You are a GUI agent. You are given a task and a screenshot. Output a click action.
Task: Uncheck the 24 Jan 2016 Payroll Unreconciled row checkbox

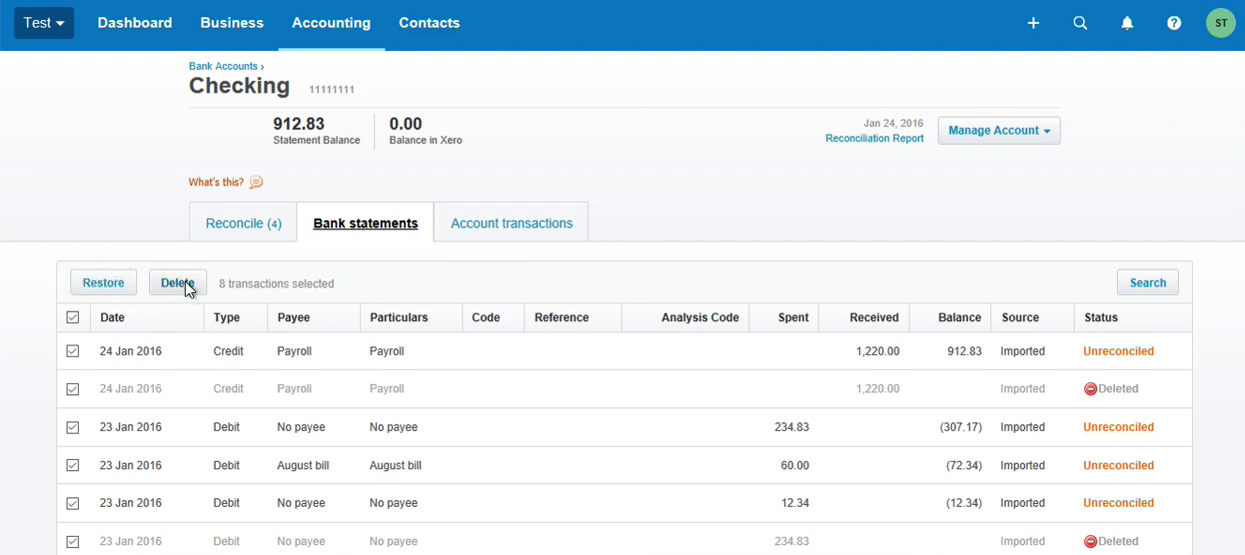tap(73, 352)
